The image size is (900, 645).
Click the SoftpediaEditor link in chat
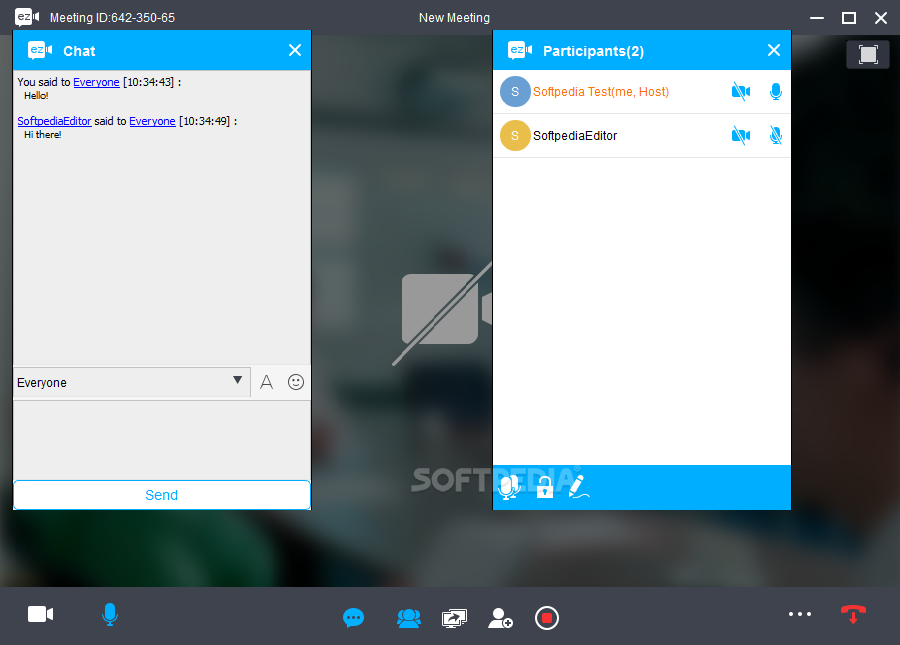(54, 121)
